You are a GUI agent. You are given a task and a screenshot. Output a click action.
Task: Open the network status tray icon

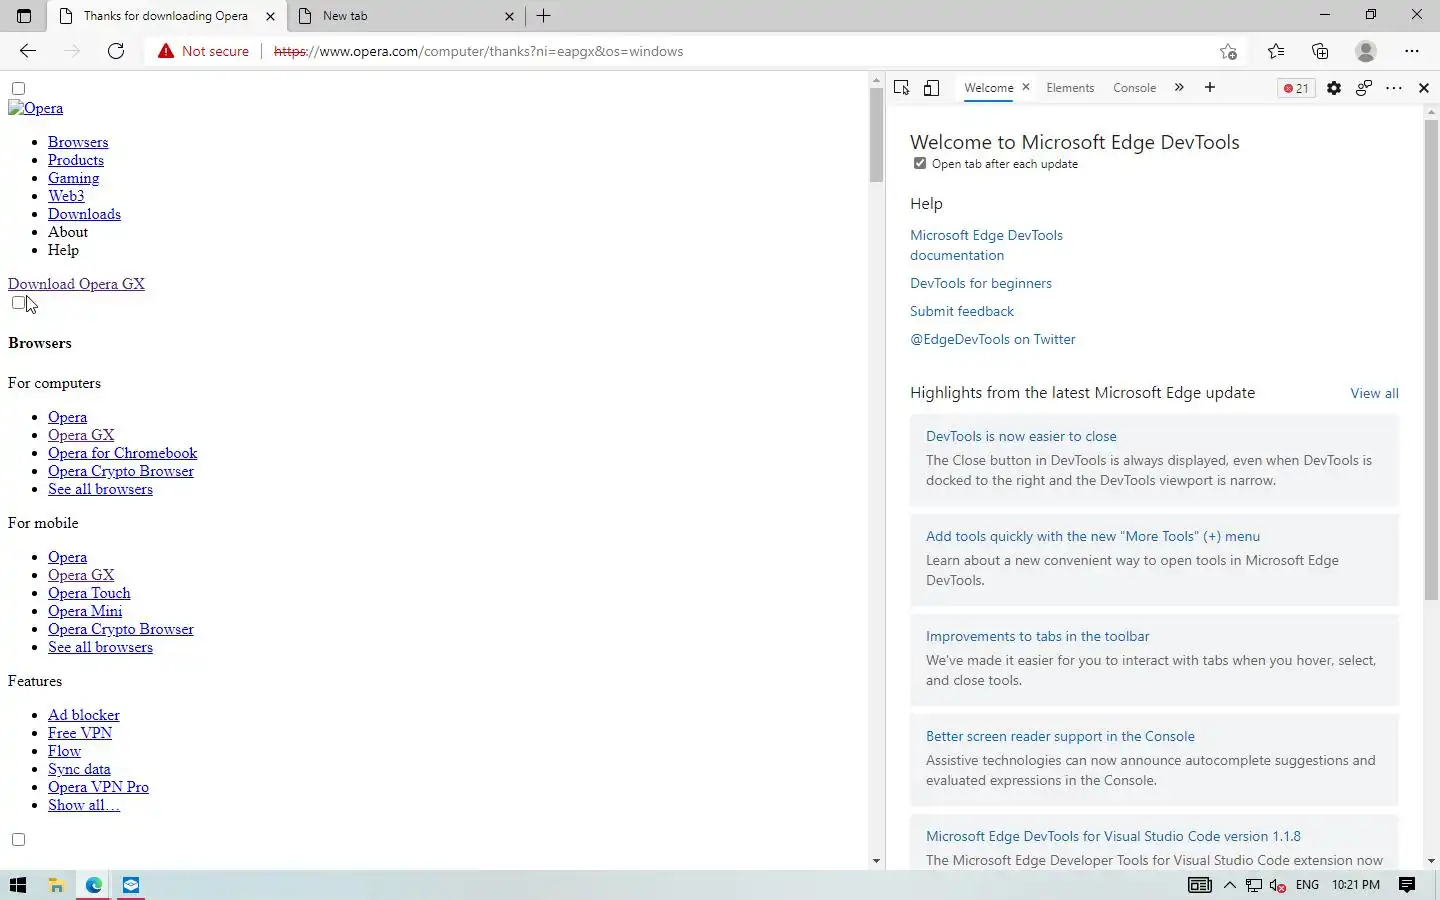click(1253, 885)
